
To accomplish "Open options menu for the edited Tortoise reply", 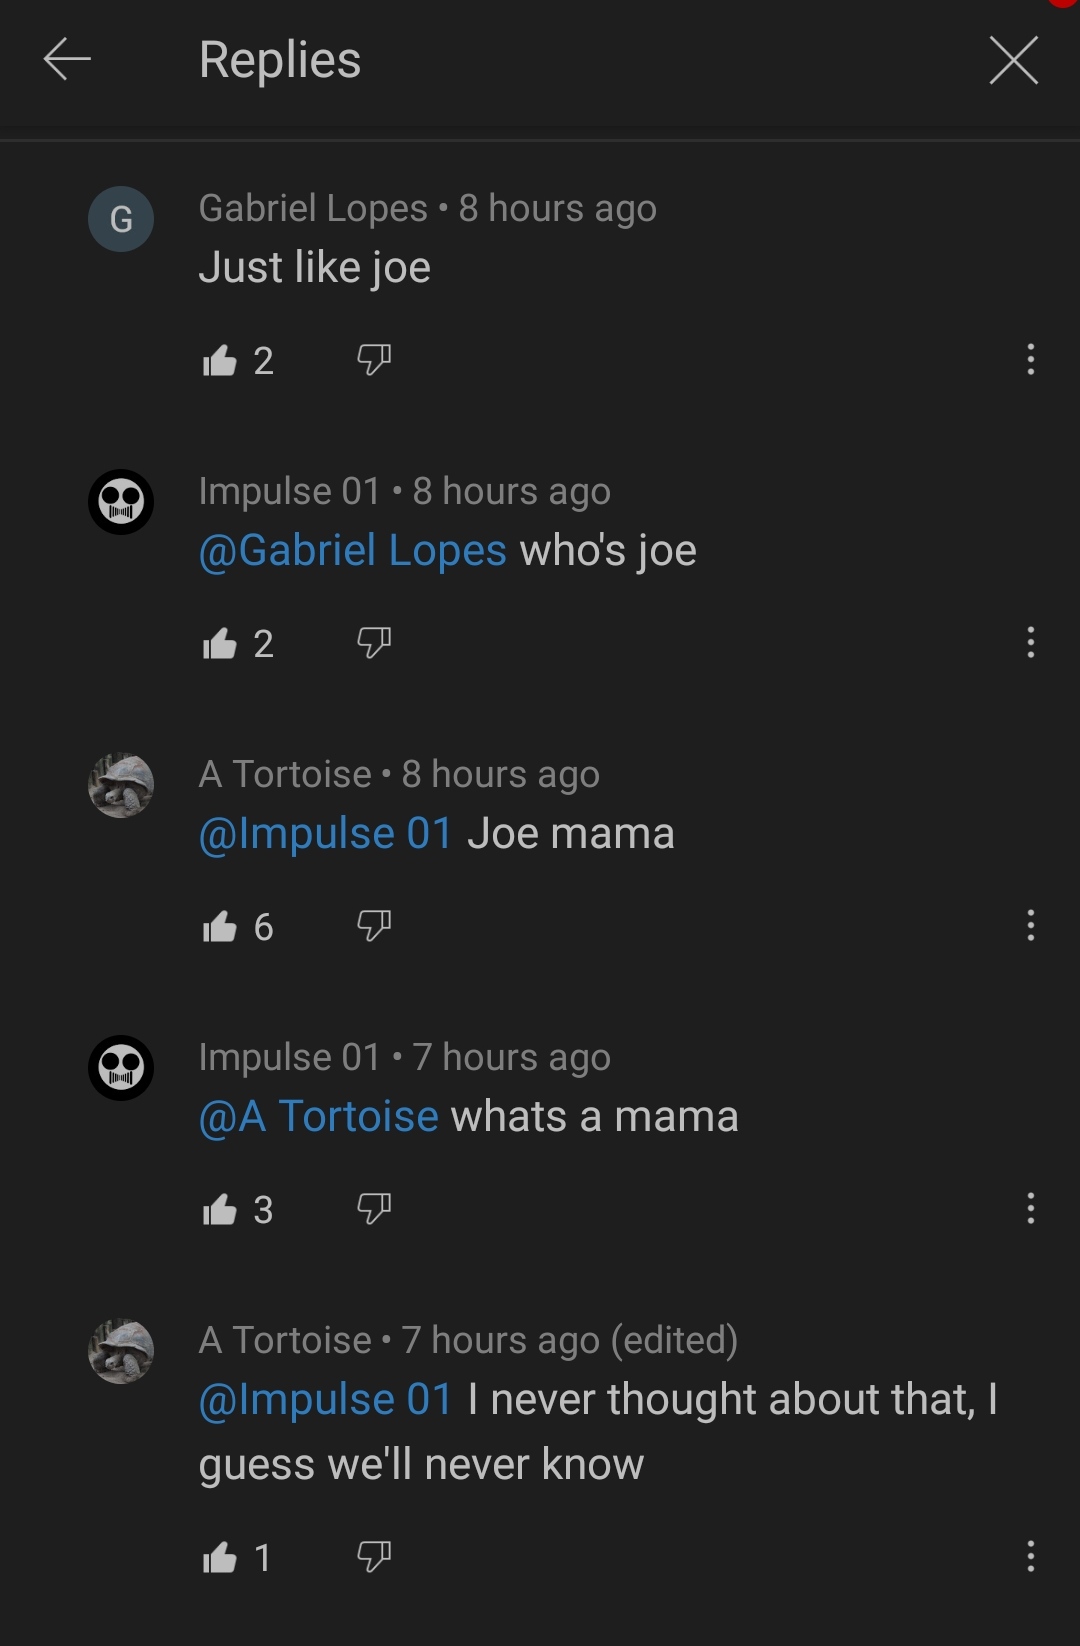I will point(1030,1557).
